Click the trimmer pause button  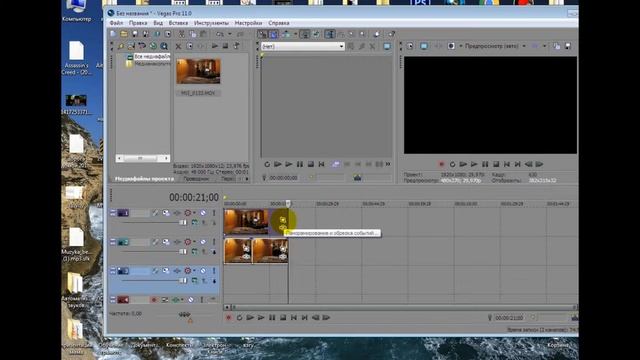(x=300, y=164)
